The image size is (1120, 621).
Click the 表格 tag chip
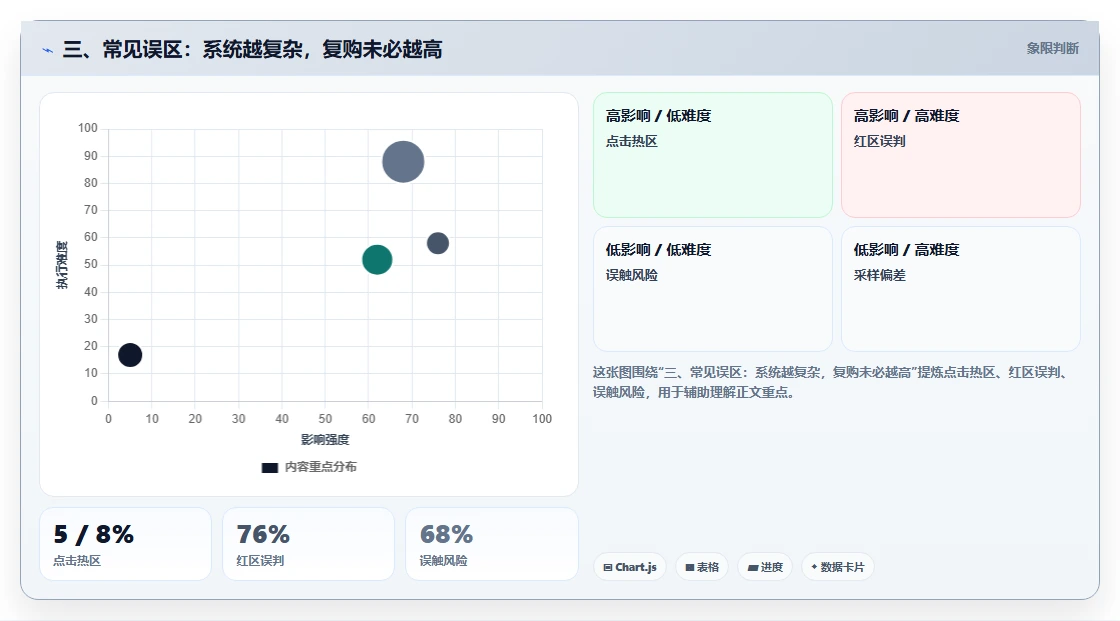click(x=702, y=567)
